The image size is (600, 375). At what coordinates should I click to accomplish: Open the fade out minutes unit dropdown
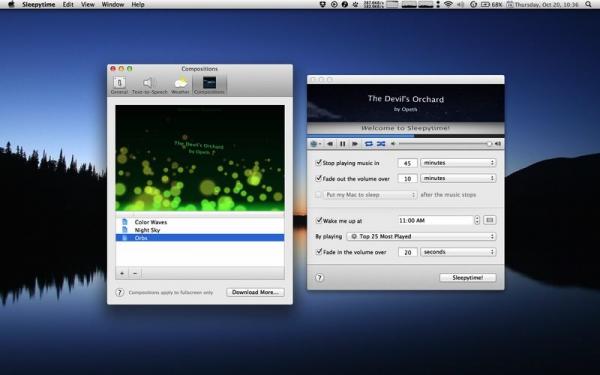458,178
